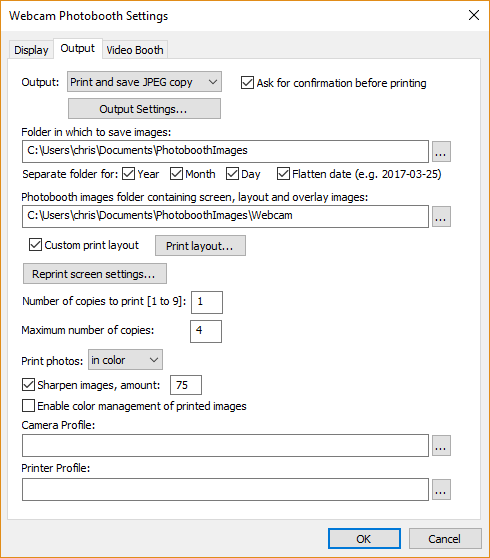Browse for the photobooth images Webcam folder
This screenshot has width=490, height=558.
tap(441, 216)
